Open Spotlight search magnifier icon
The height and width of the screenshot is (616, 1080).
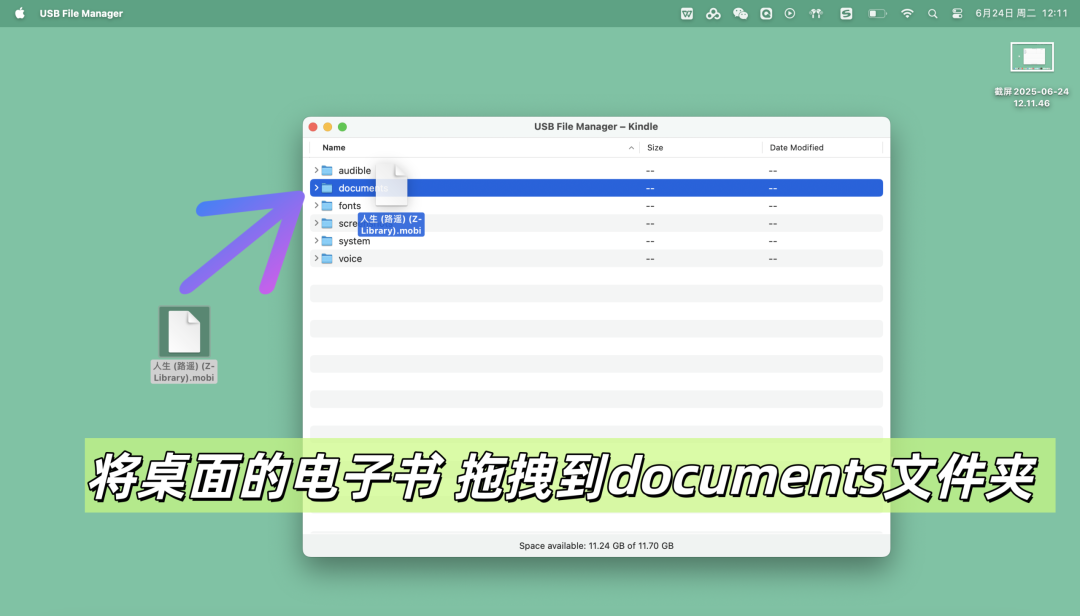[932, 13]
